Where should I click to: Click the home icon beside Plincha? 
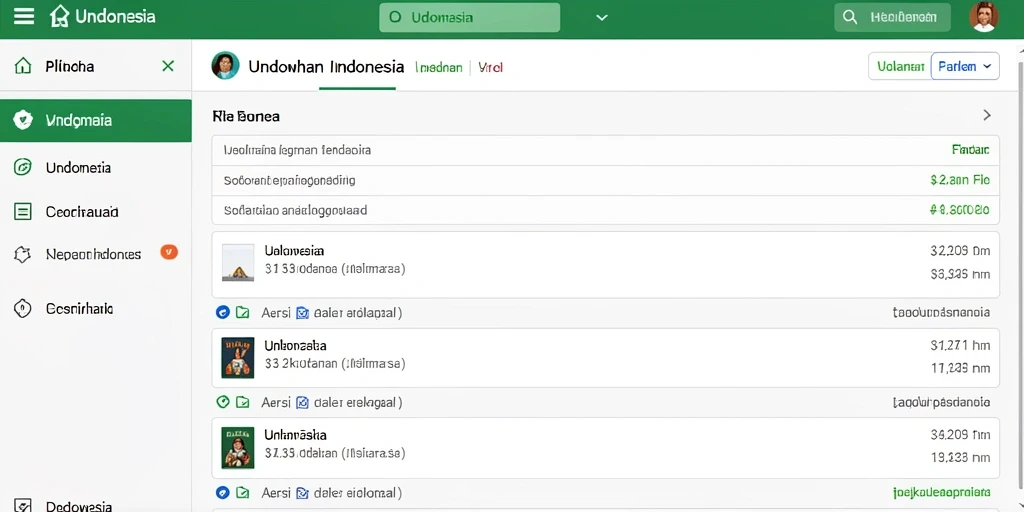click(23, 66)
